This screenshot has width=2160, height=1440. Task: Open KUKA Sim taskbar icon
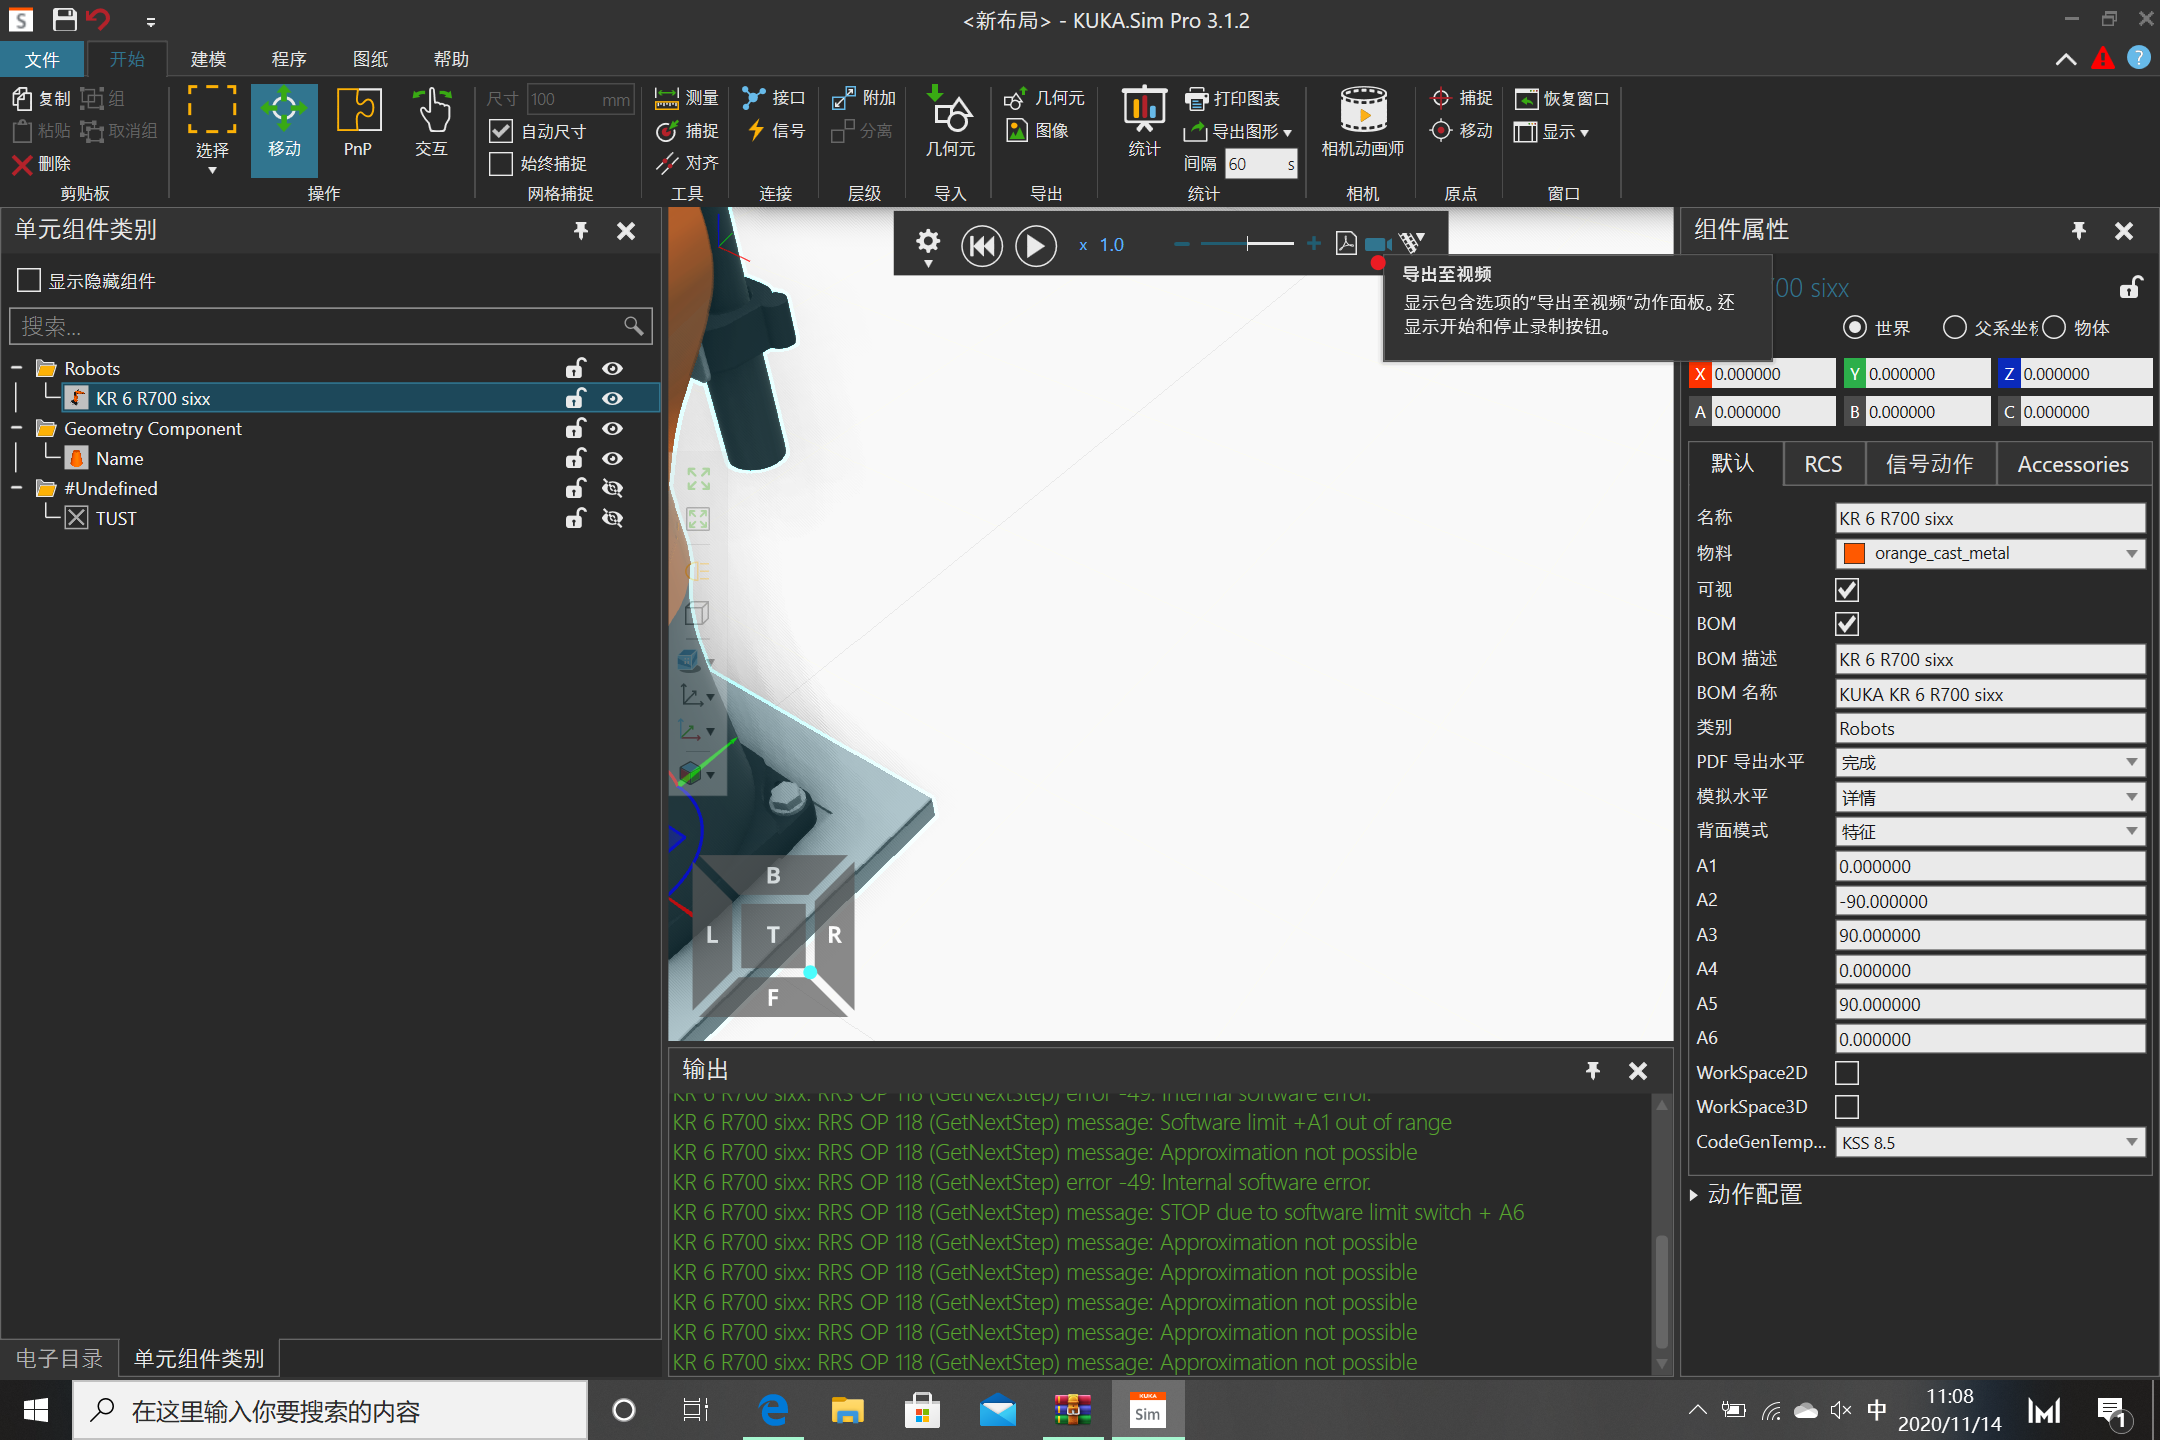point(1147,1411)
